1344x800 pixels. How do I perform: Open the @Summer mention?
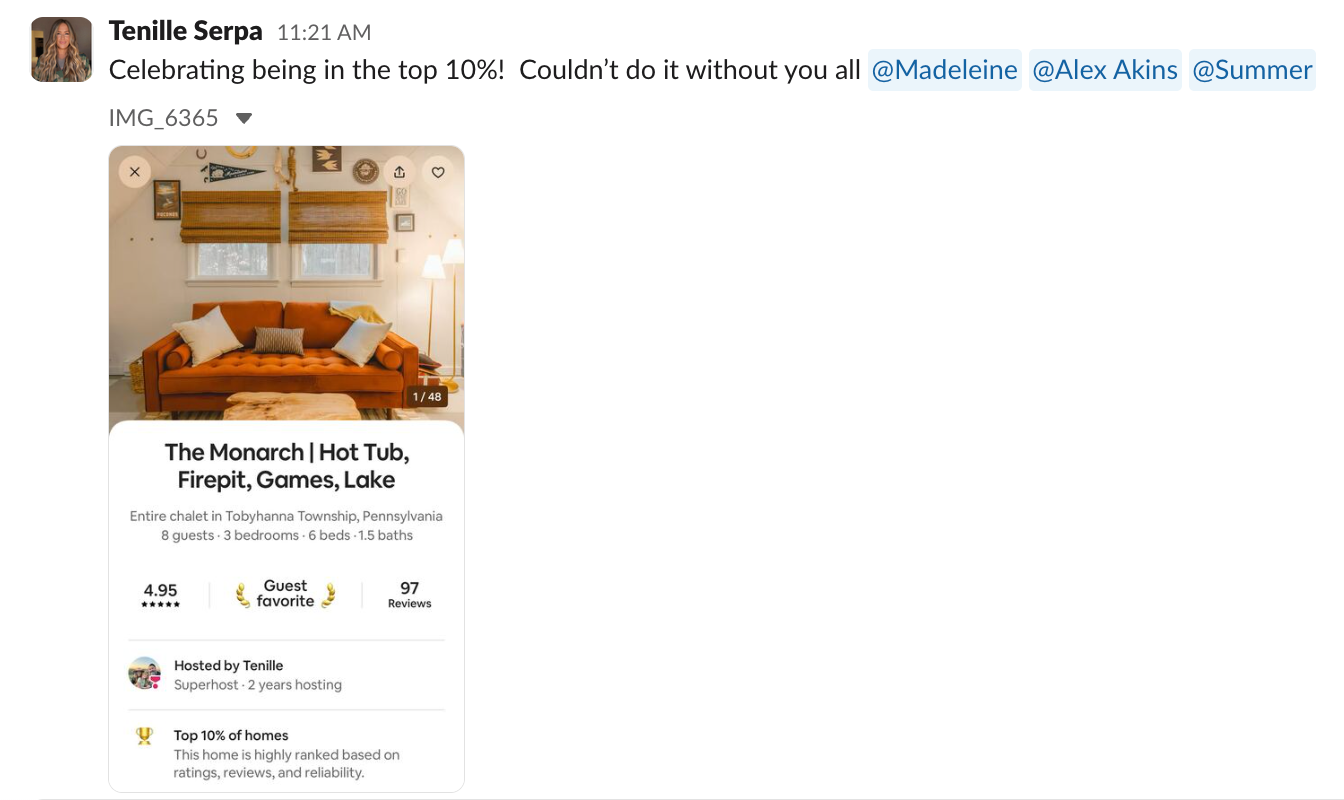coord(1252,70)
